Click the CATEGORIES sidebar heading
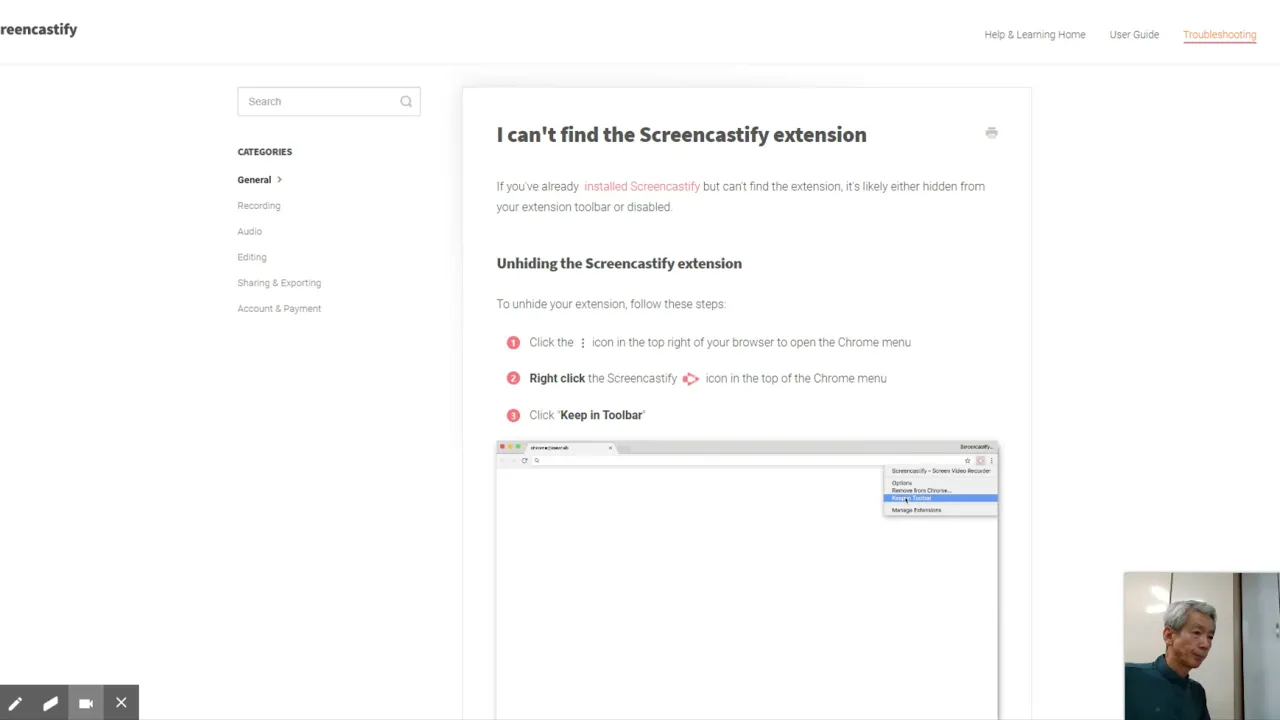1280x720 pixels. (x=265, y=152)
